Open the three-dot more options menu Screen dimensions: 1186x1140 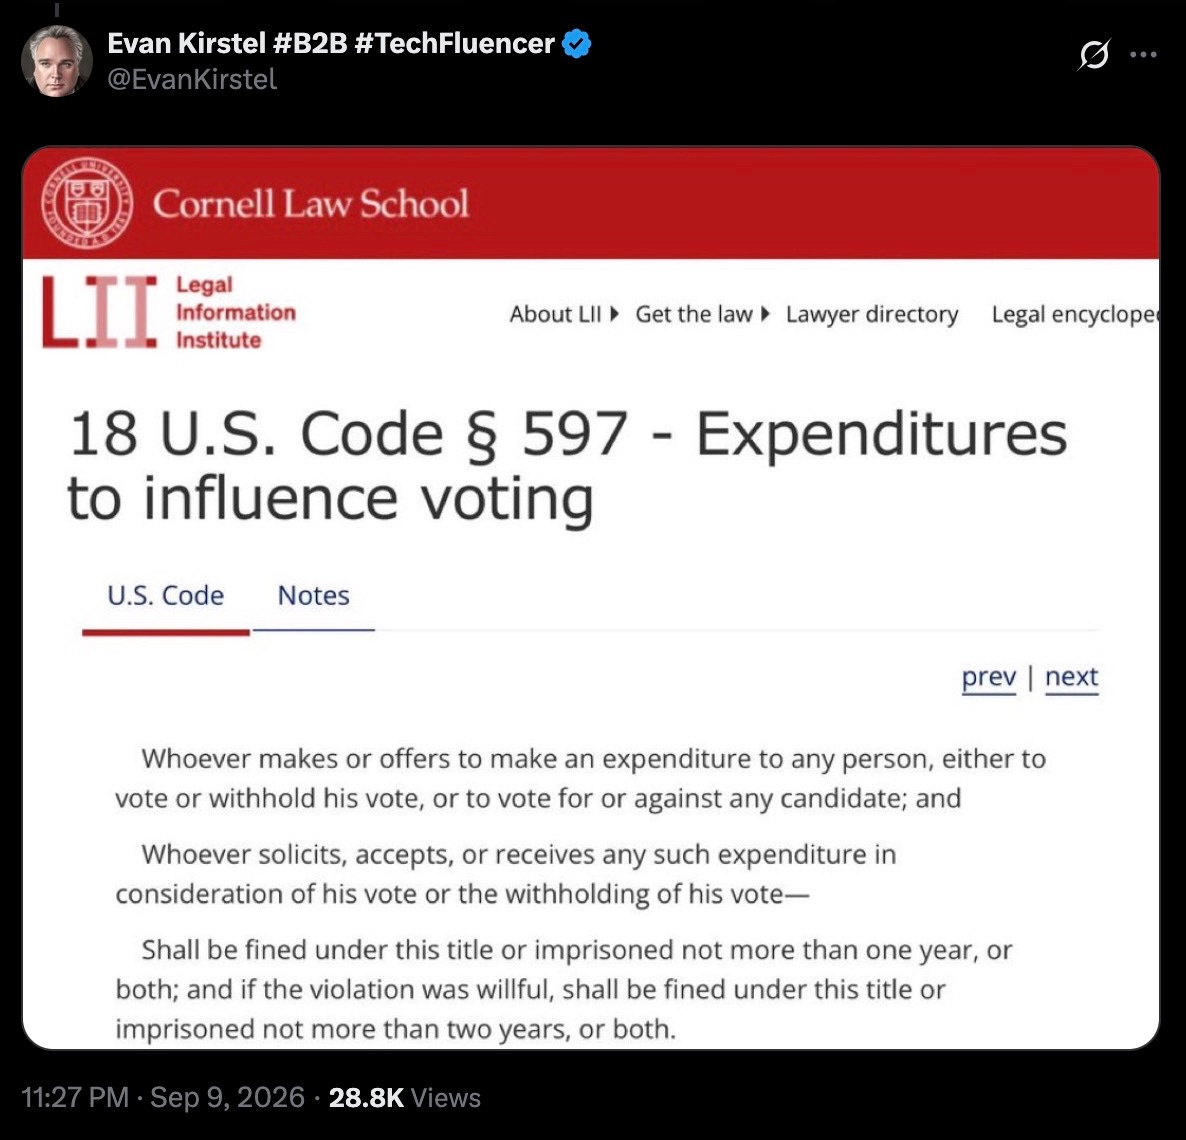1143,54
